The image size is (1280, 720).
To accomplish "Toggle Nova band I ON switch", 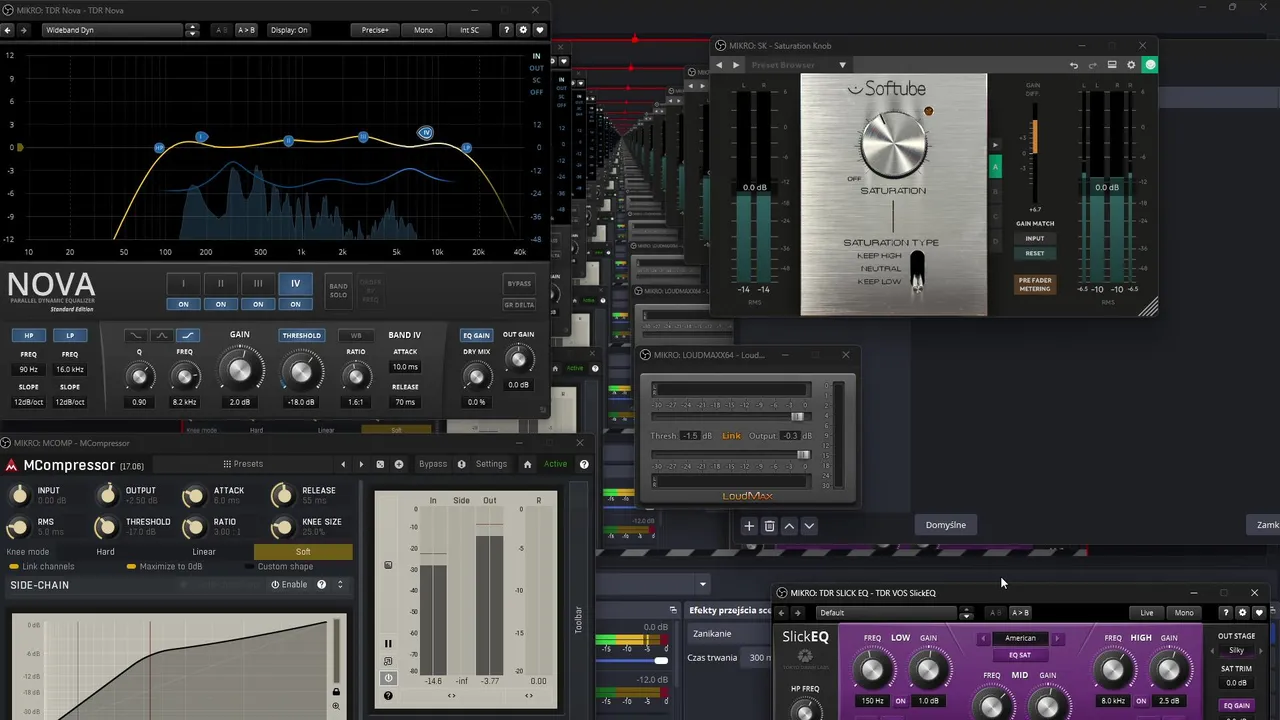I will click(183, 304).
